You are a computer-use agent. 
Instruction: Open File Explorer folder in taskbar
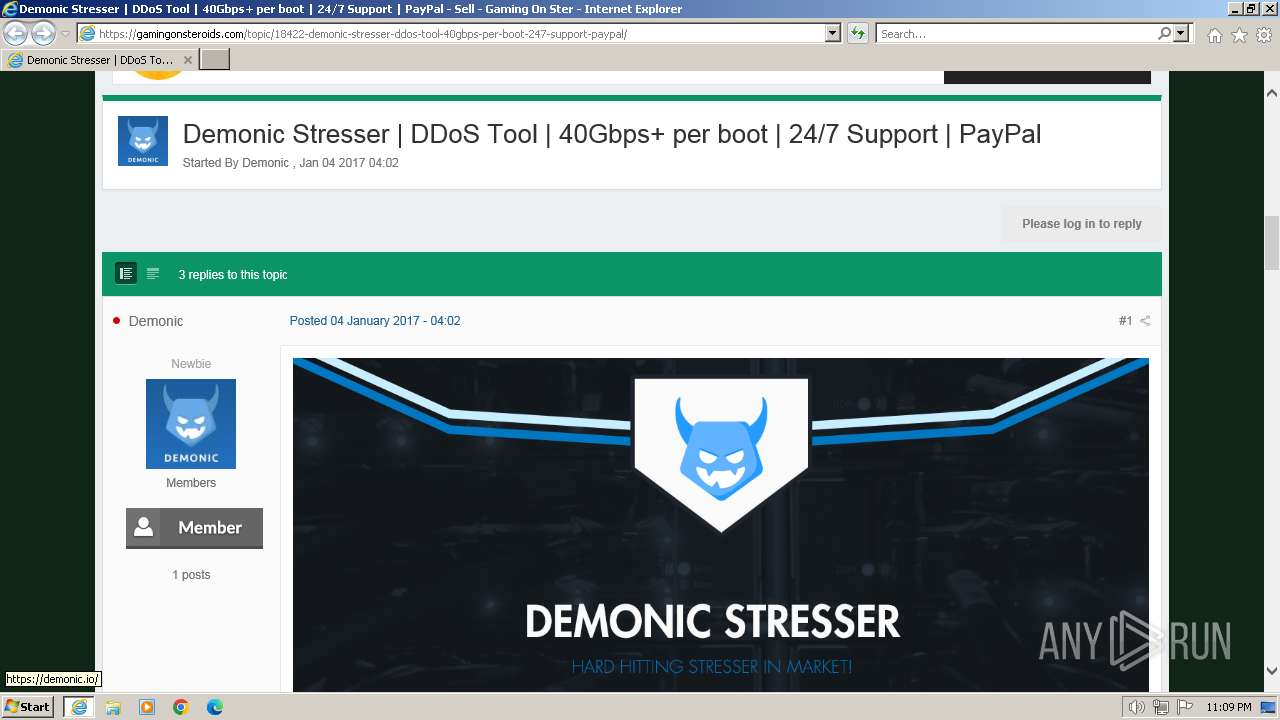113,707
